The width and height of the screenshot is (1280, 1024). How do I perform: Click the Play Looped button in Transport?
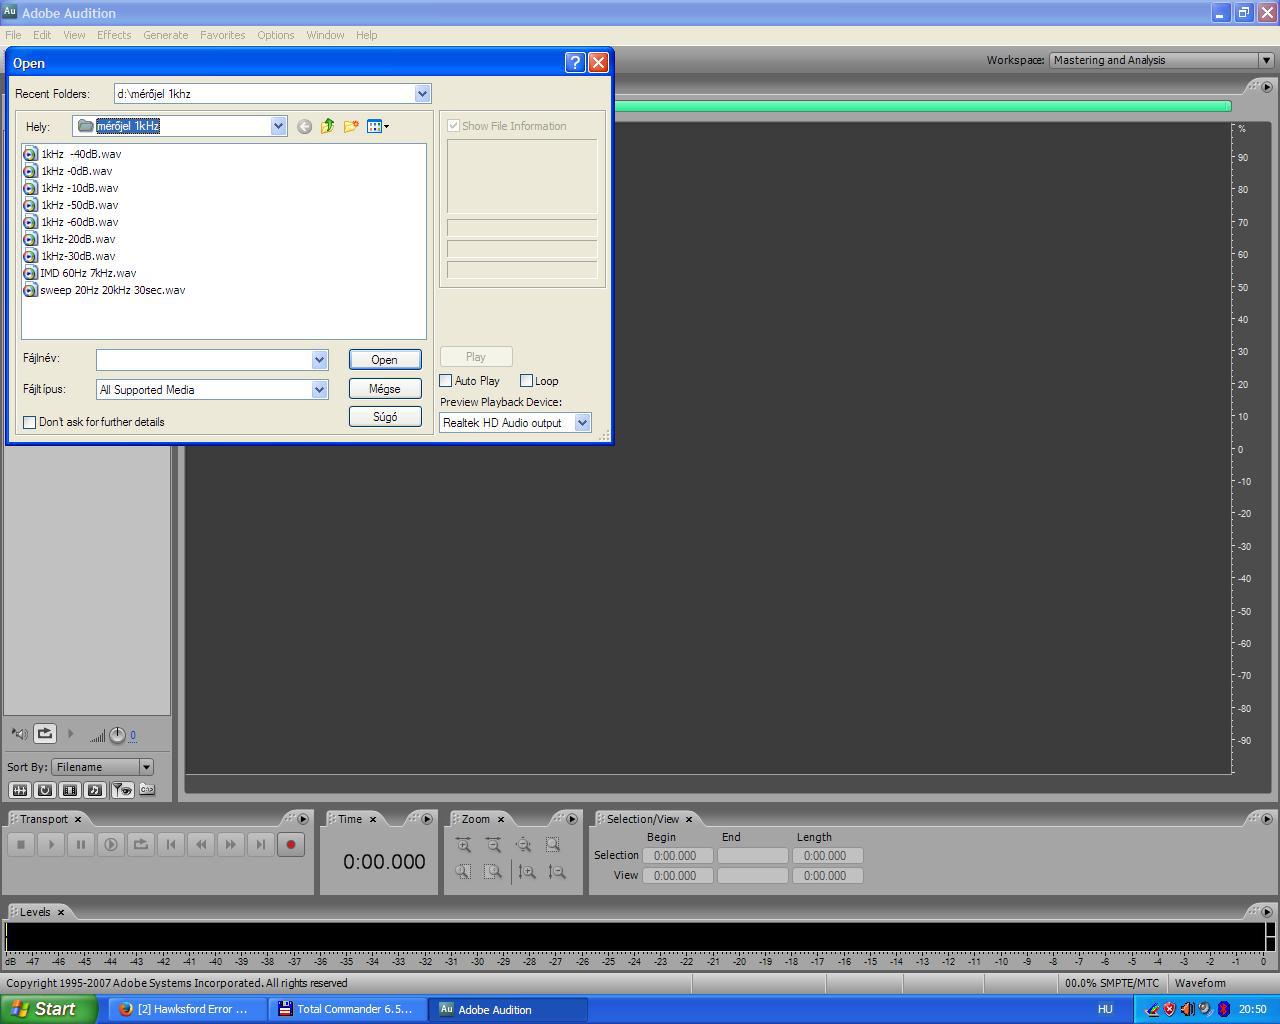[x=141, y=845]
